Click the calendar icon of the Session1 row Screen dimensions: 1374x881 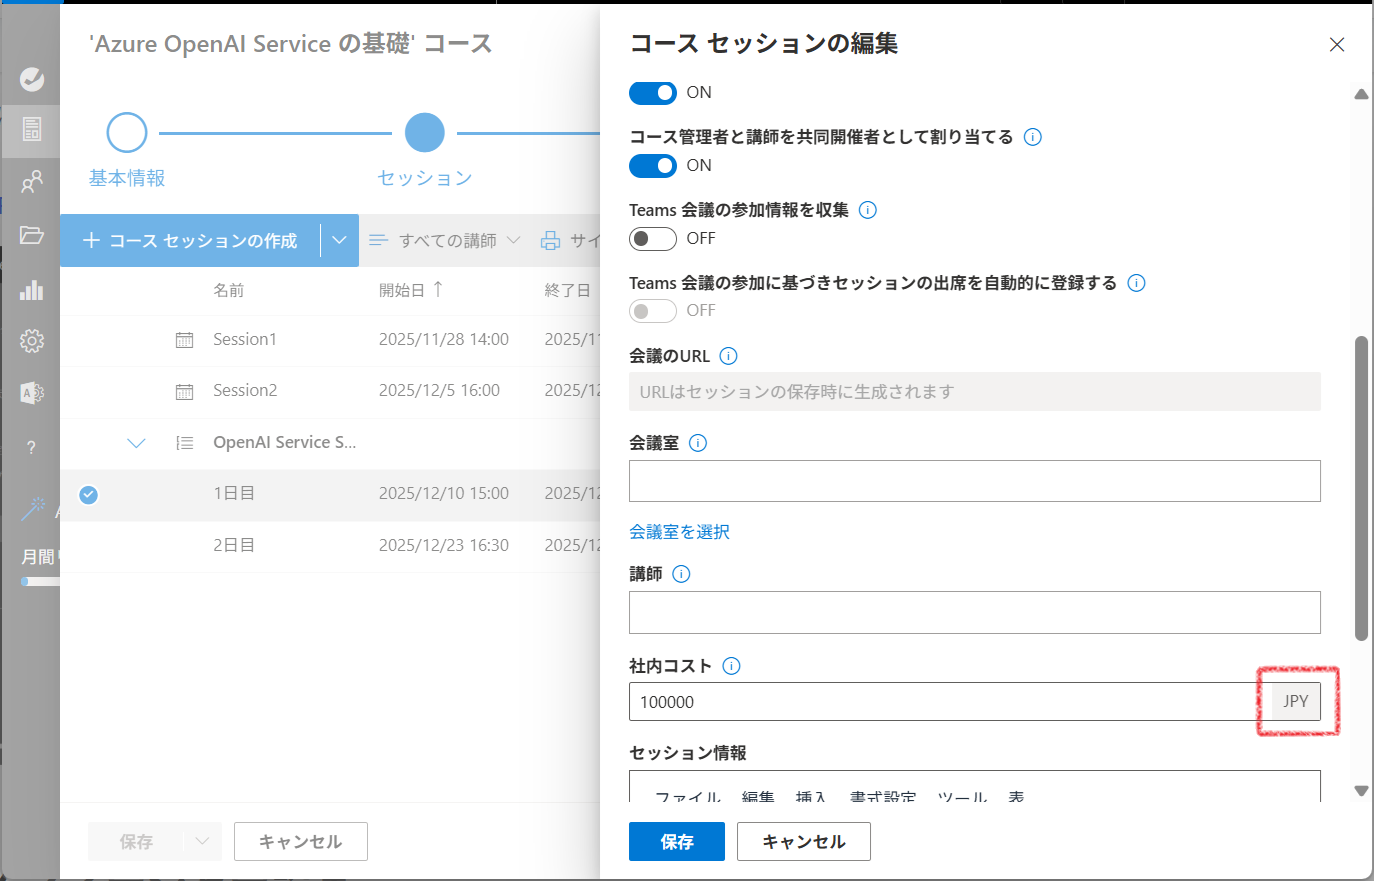(185, 340)
